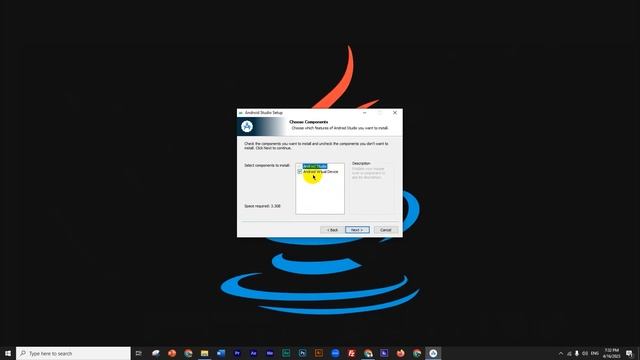
Task: Open the notification center icon
Action: (x=629, y=353)
